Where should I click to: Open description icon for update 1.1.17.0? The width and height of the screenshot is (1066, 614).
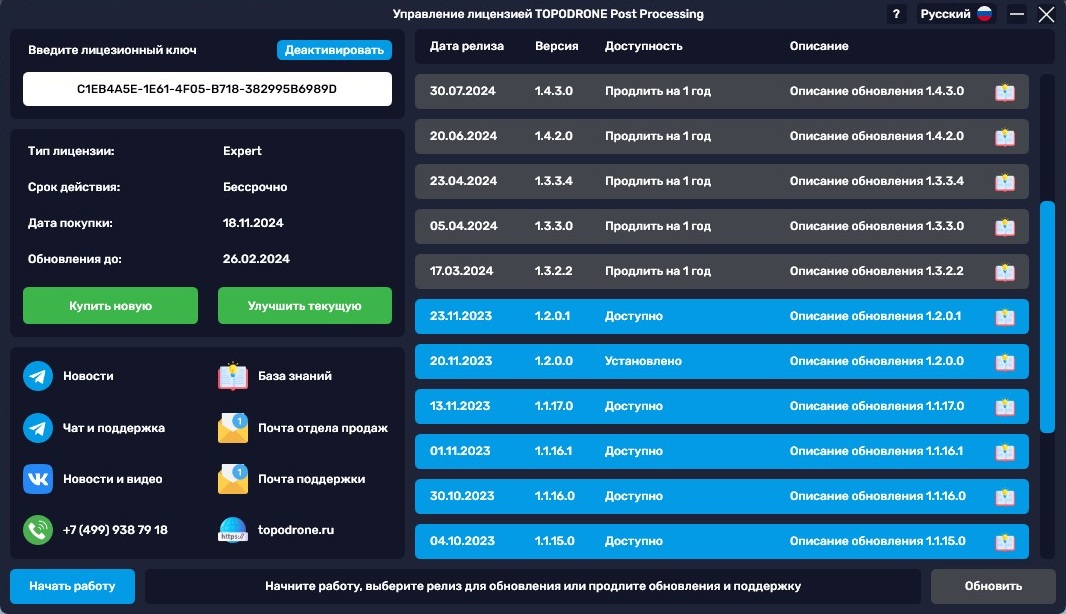coord(1004,407)
